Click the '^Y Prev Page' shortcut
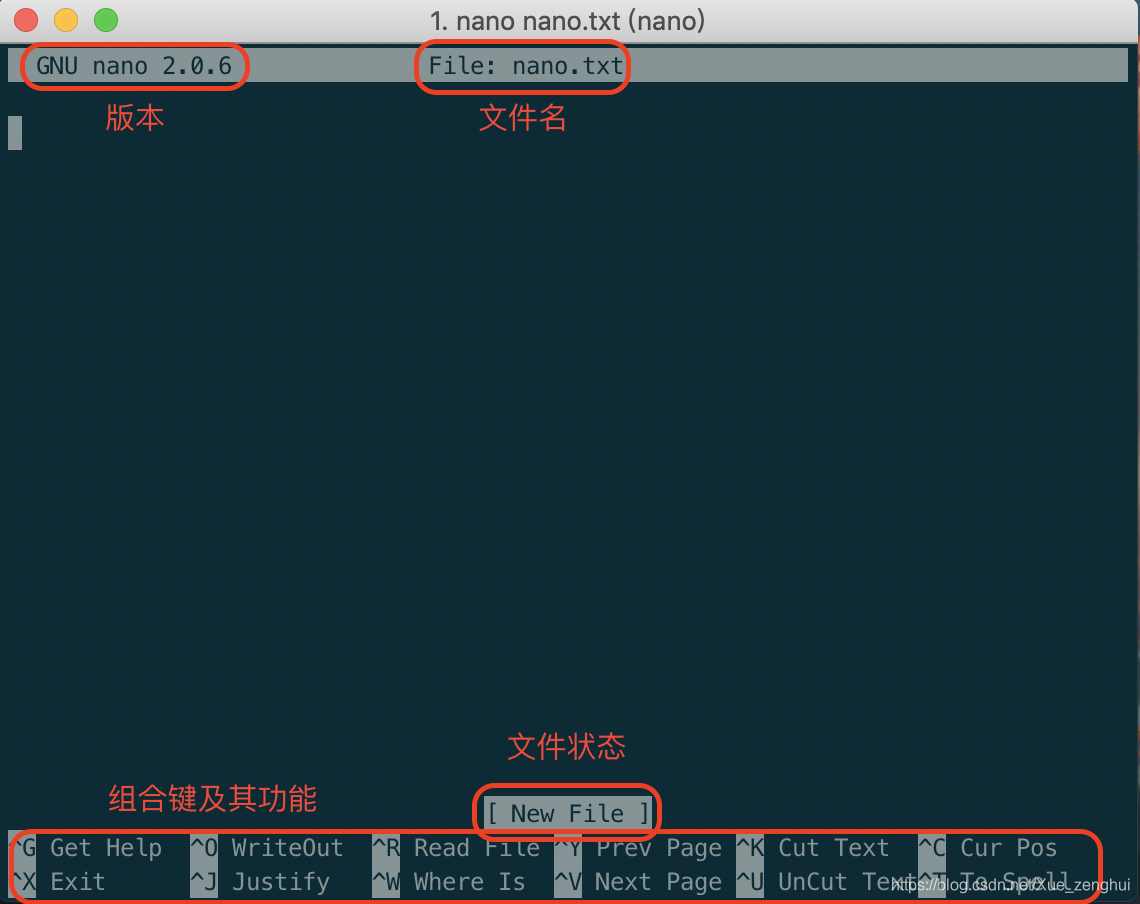1140x904 pixels. click(x=638, y=847)
